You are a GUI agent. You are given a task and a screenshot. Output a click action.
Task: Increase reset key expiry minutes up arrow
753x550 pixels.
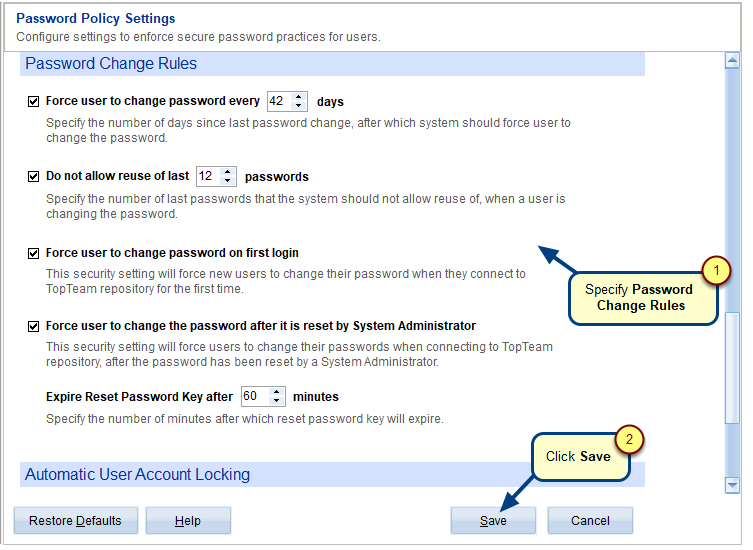(x=277, y=391)
